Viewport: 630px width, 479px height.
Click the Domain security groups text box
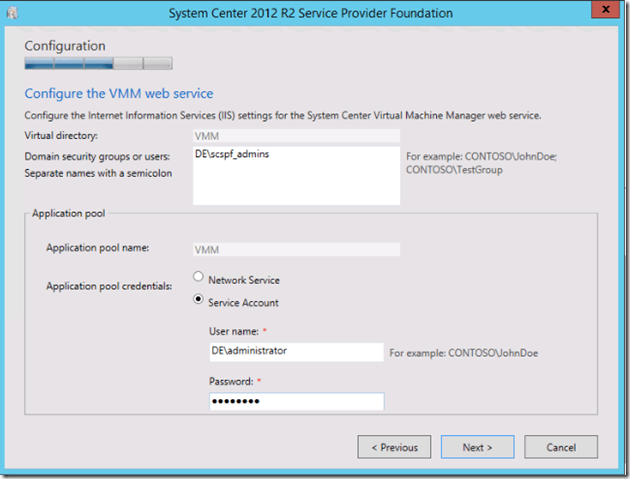[x=296, y=175]
